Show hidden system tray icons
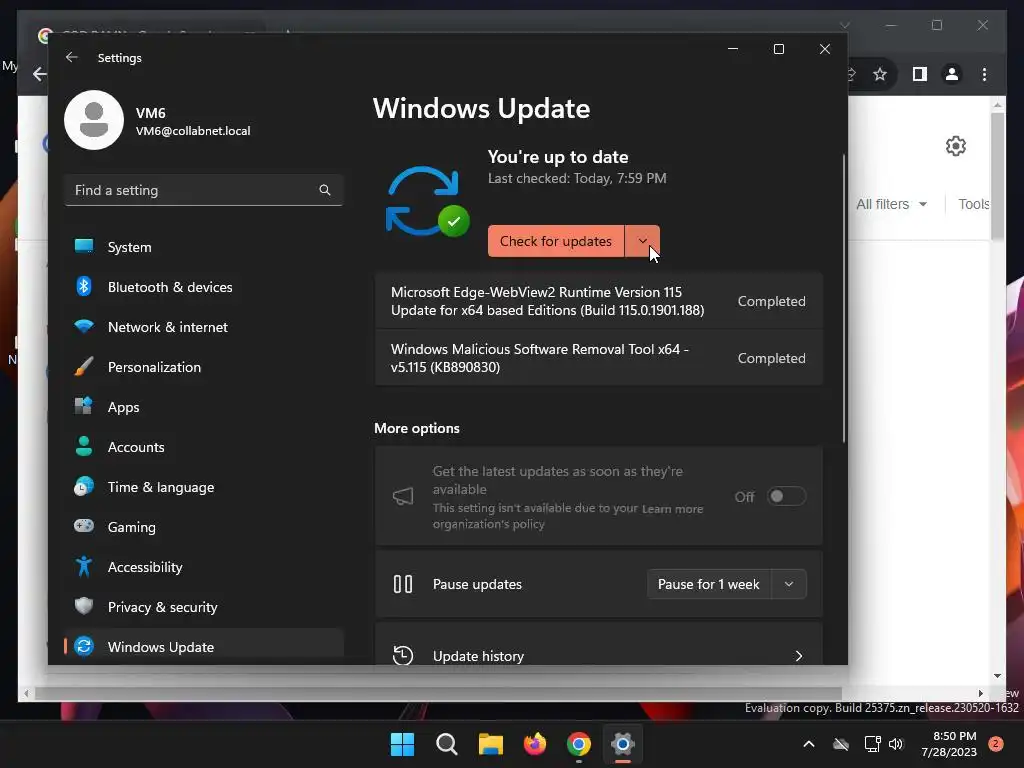The height and width of the screenshot is (768, 1024). point(808,744)
